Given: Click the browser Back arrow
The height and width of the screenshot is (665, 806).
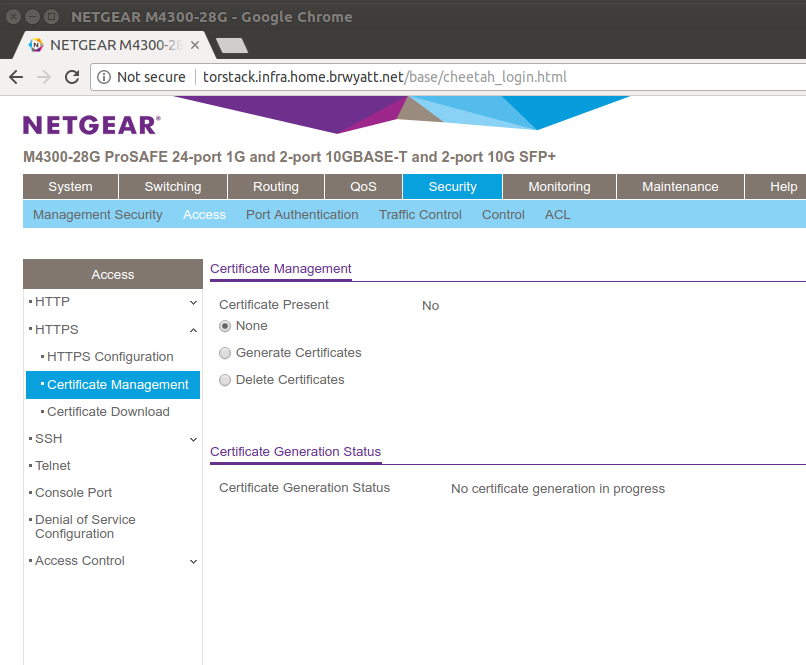Looking at the screenshot, I should (16, 77).
